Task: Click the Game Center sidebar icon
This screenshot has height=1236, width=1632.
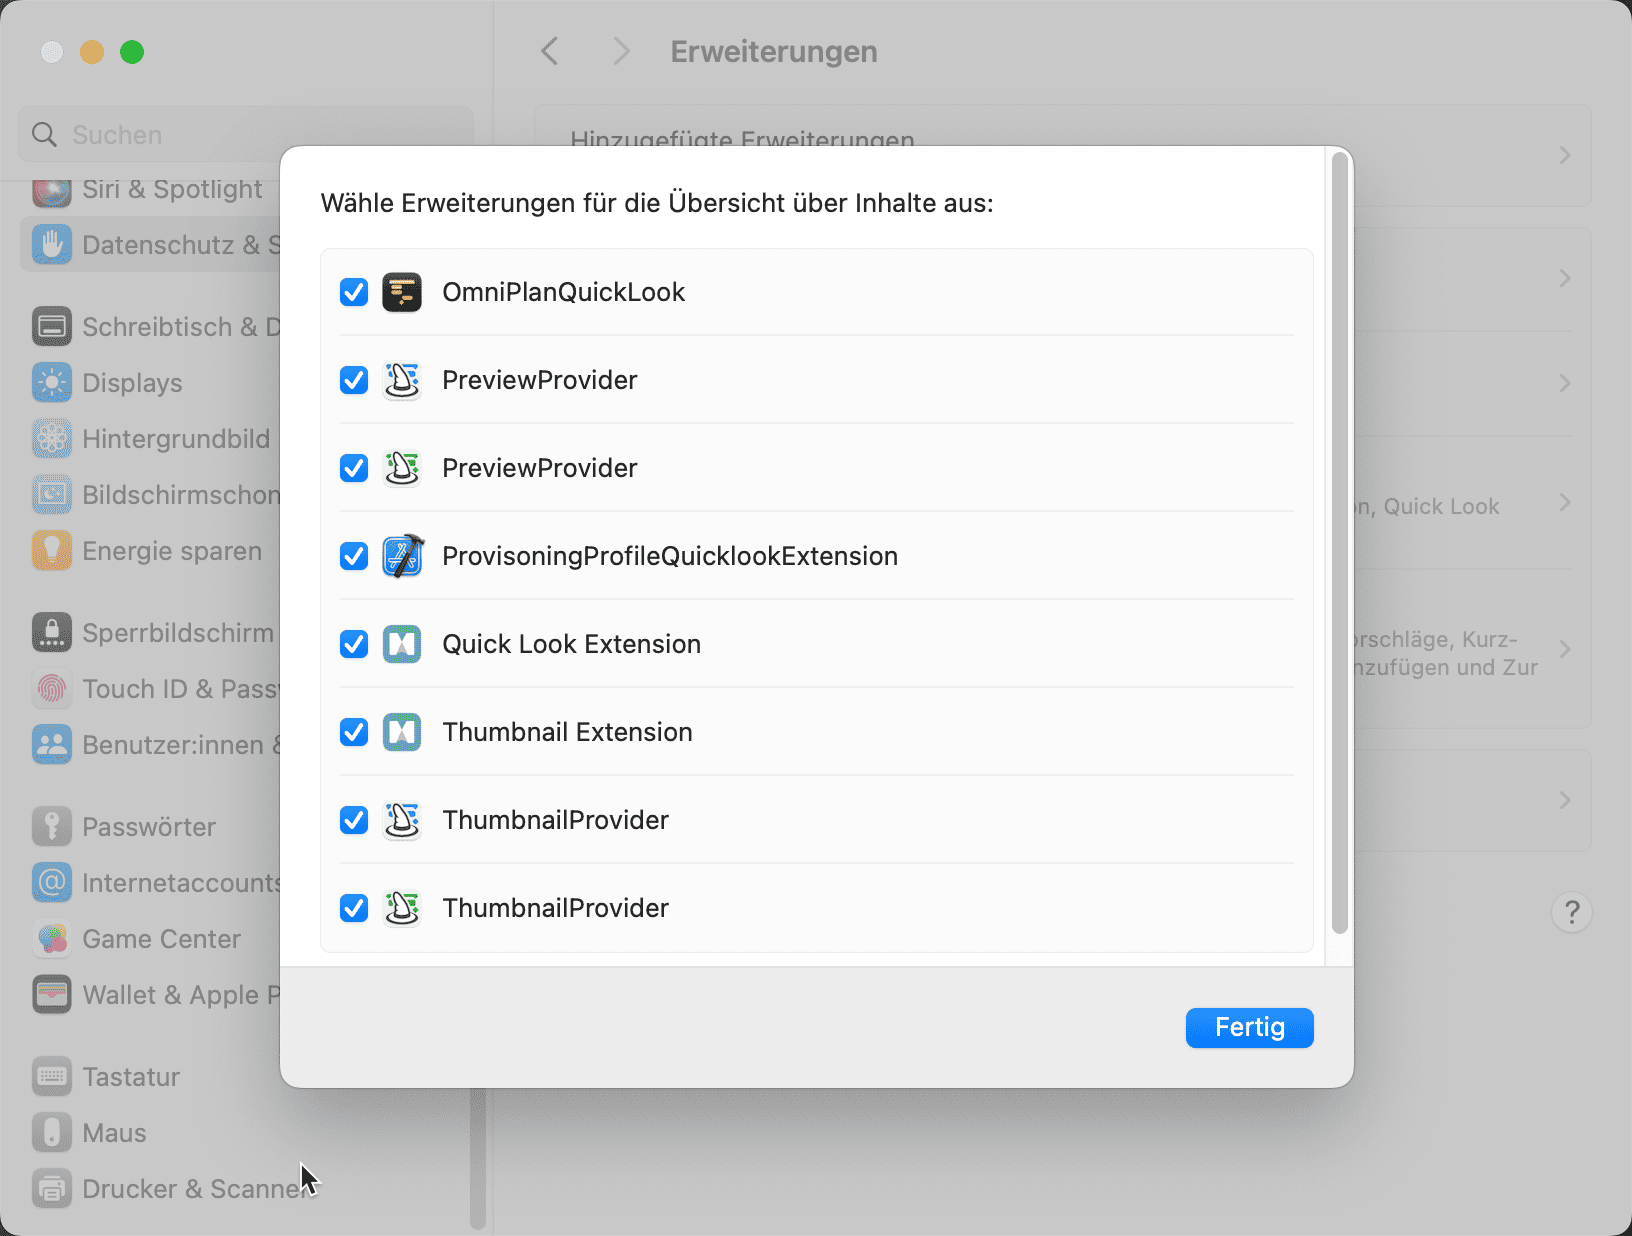Action: 52,939
